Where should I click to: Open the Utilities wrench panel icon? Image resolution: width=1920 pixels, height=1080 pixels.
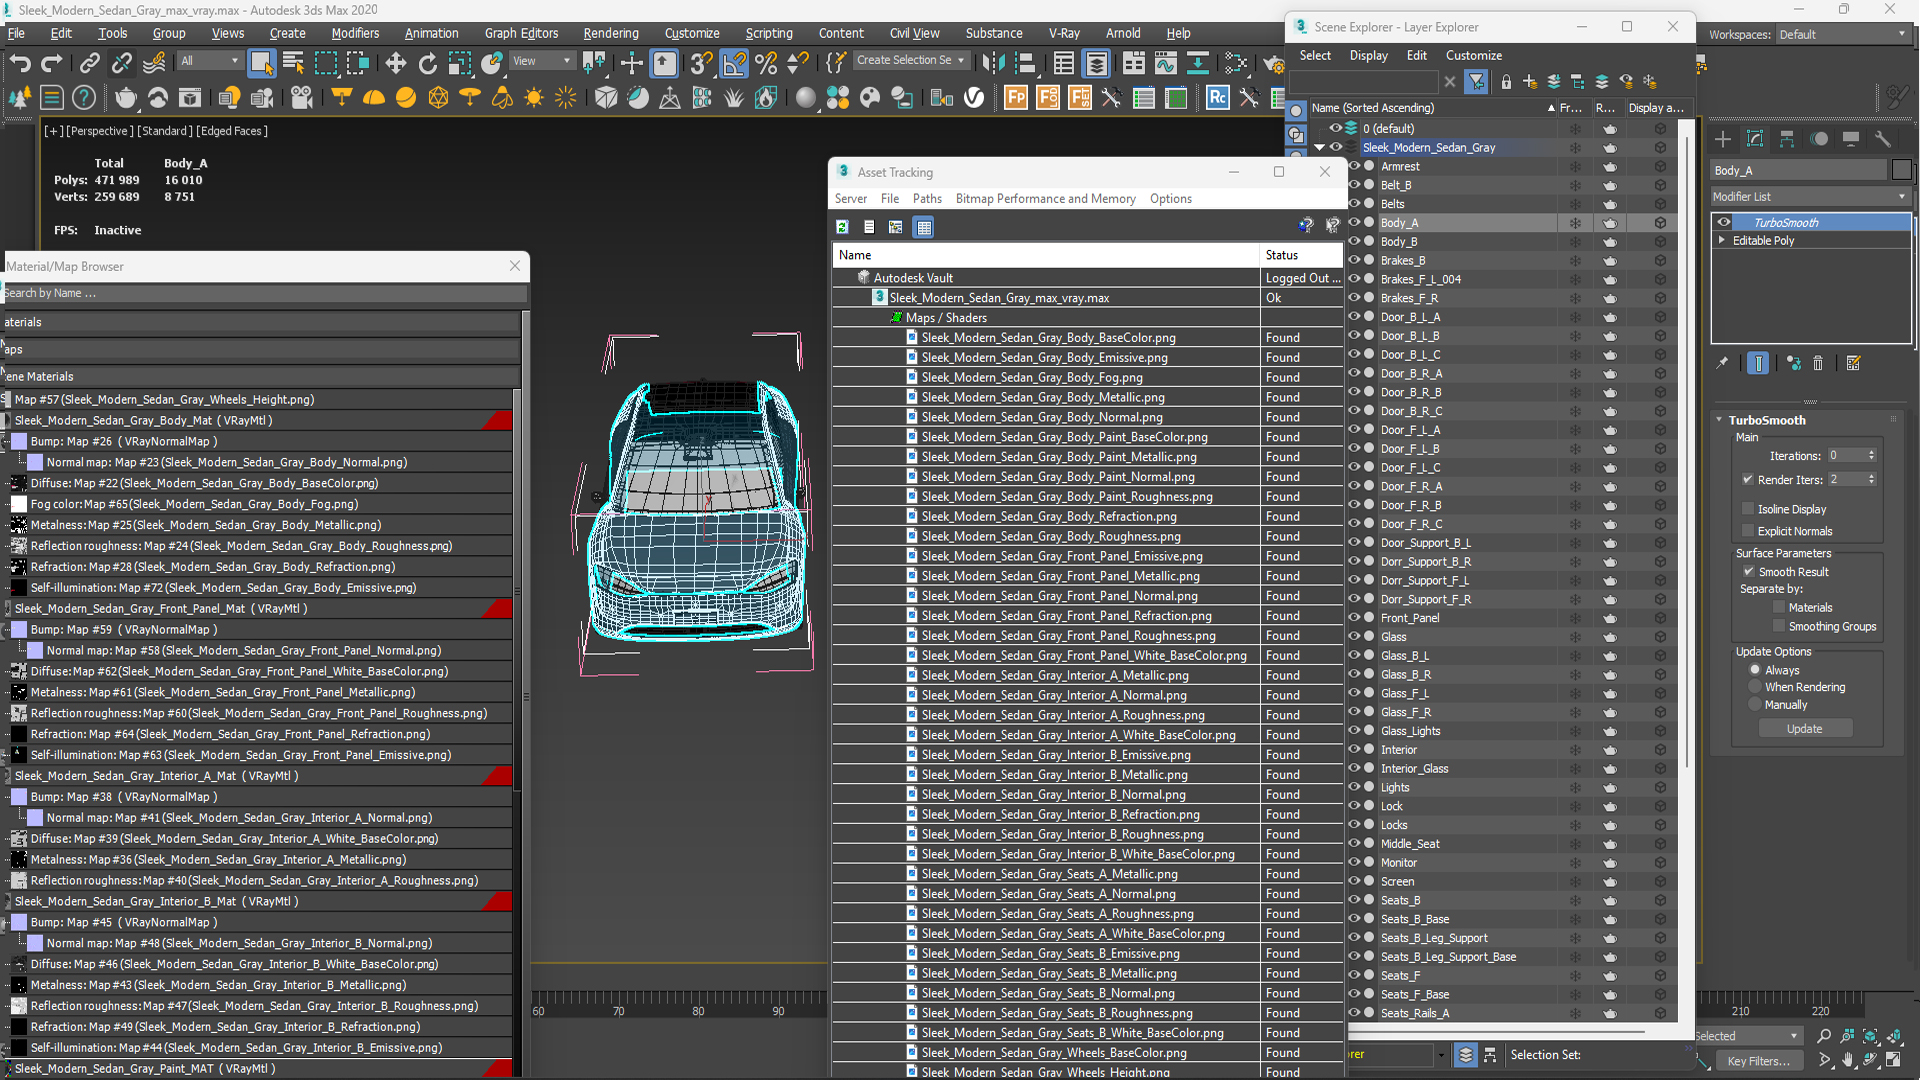pos(1883,139)
